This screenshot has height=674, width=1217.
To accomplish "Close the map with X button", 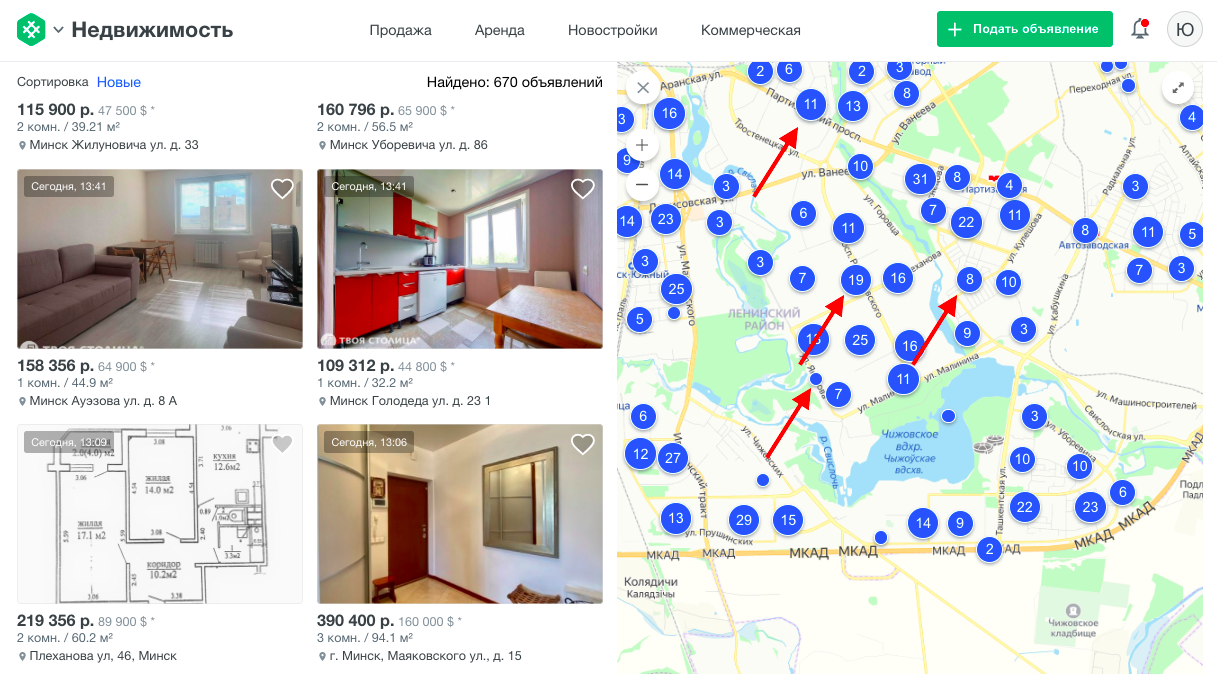I will pos(643,88).
